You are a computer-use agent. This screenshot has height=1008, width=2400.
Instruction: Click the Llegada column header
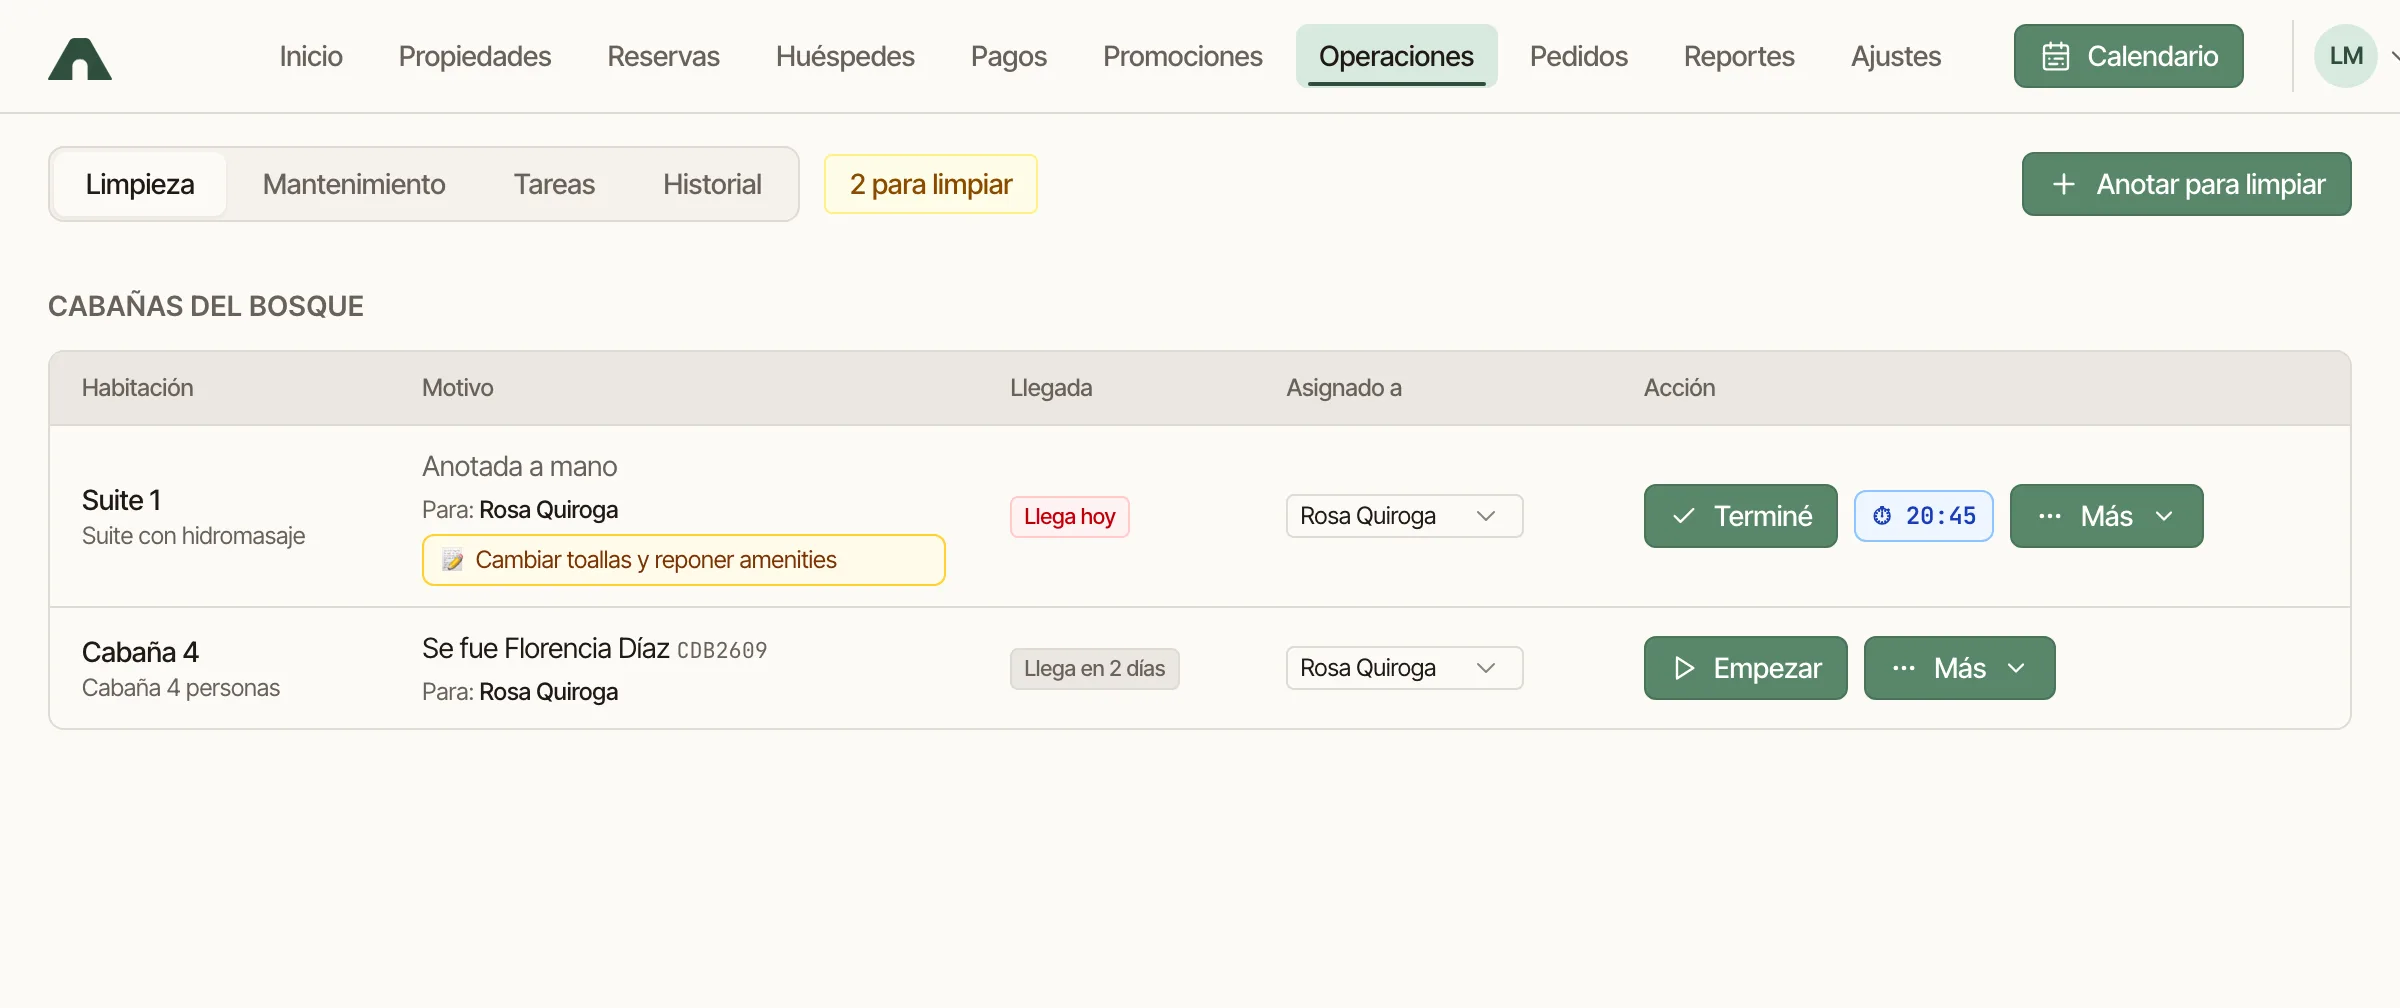pyautogui.click(x=1051, y=388)
